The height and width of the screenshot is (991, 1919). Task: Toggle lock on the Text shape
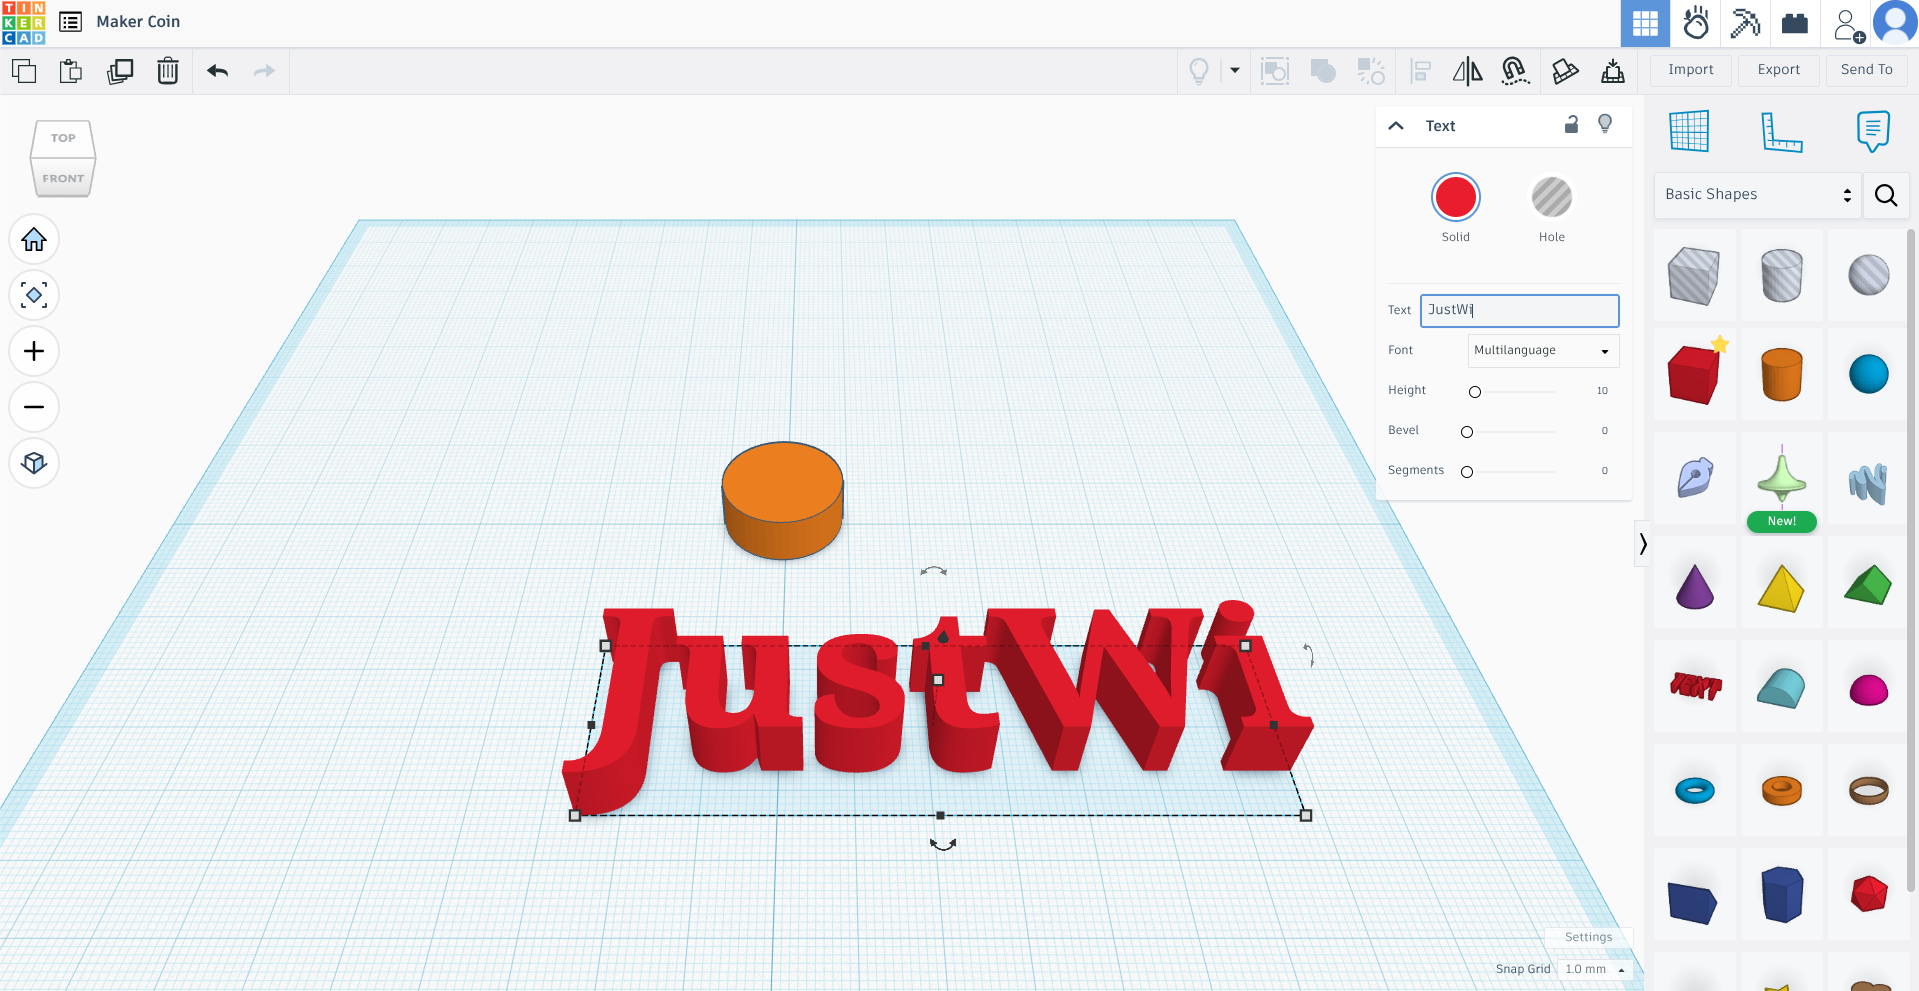pyautogui.click(x=1571, y=124)
